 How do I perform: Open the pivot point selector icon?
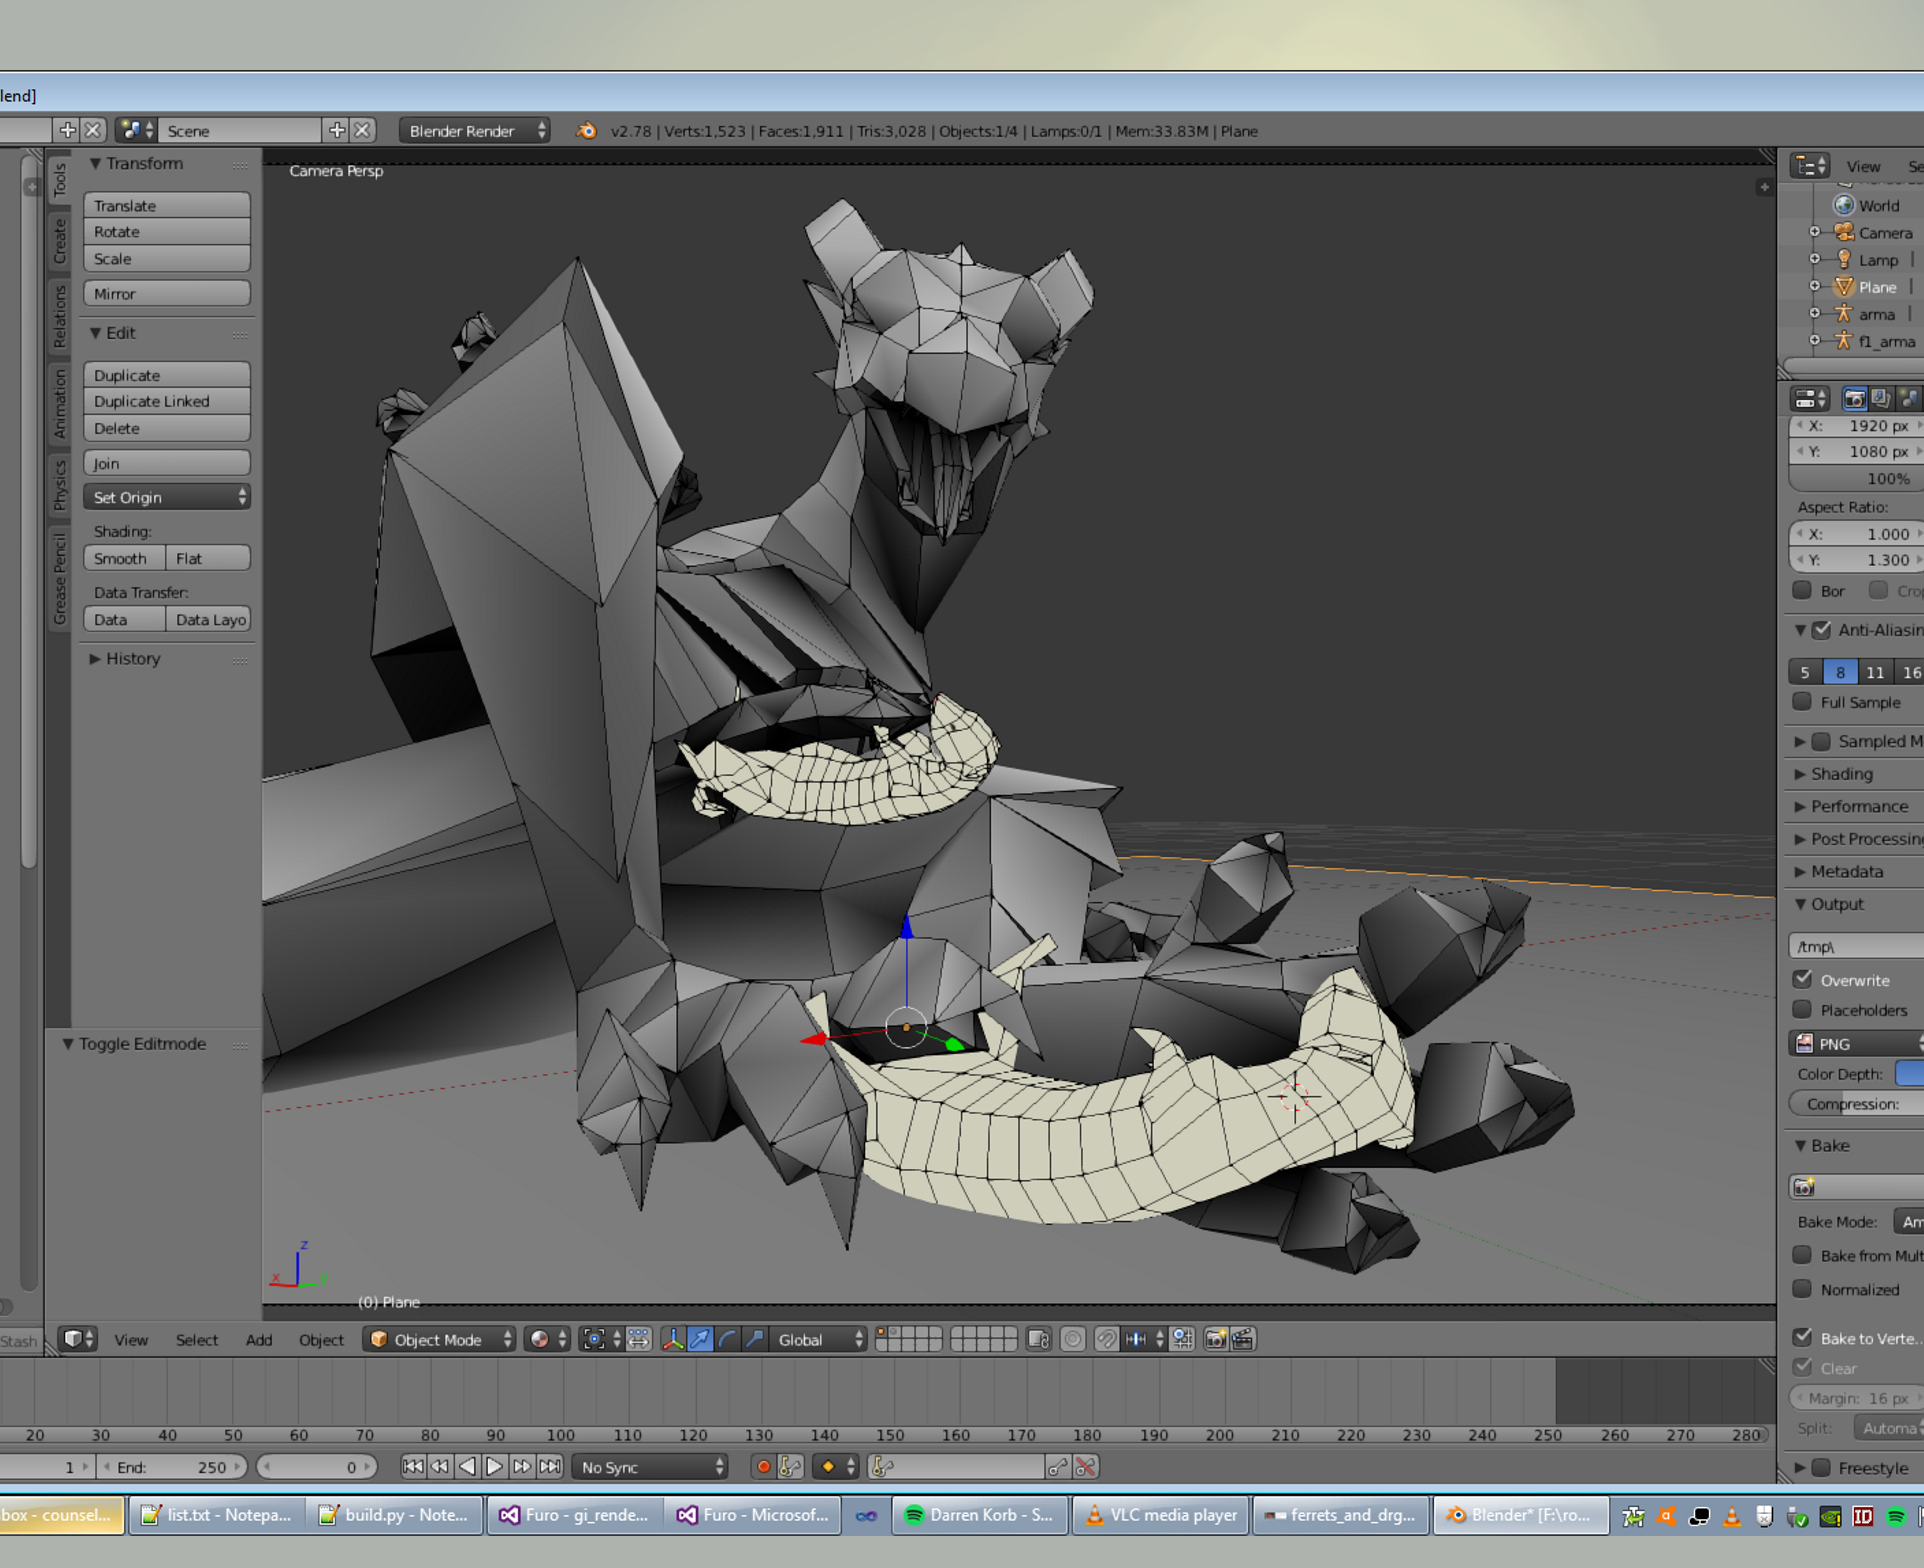pyautogui.click(x=602, y=1339)
